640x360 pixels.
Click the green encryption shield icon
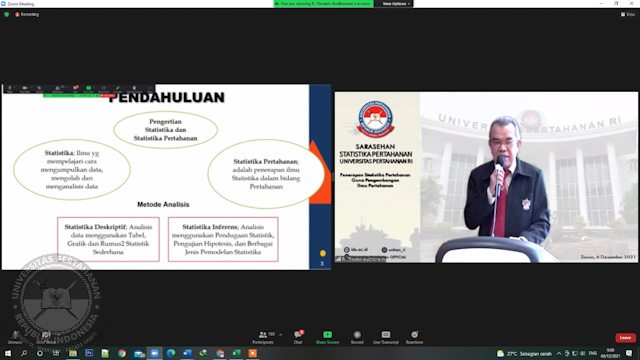click(x=7, y=14)
